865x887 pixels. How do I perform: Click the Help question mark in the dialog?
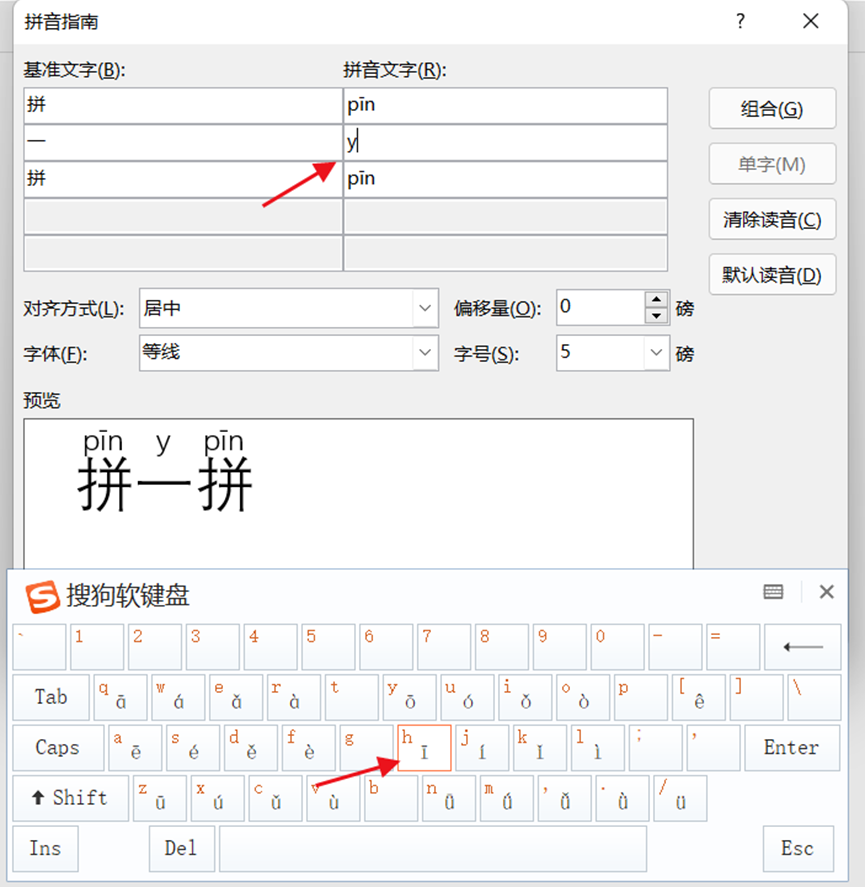pyautogui.click(x=740, y=21)
